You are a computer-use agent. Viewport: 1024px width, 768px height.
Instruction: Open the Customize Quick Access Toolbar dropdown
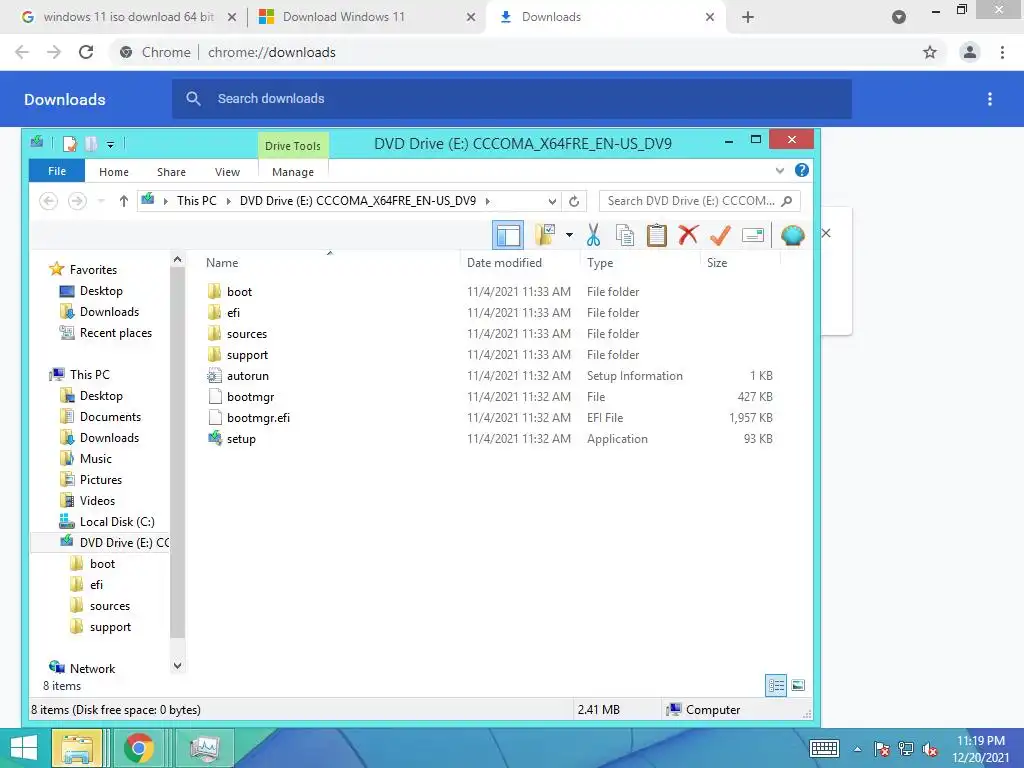tap(110, 144)
